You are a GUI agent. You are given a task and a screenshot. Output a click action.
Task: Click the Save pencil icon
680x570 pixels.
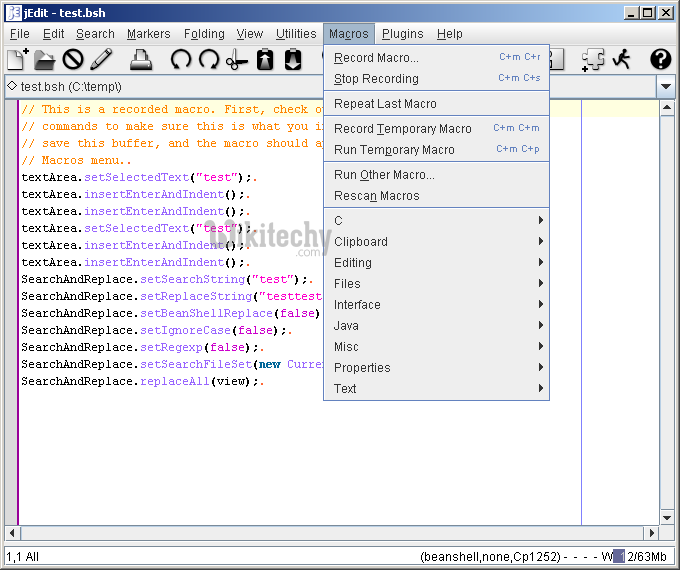point(101,59)
